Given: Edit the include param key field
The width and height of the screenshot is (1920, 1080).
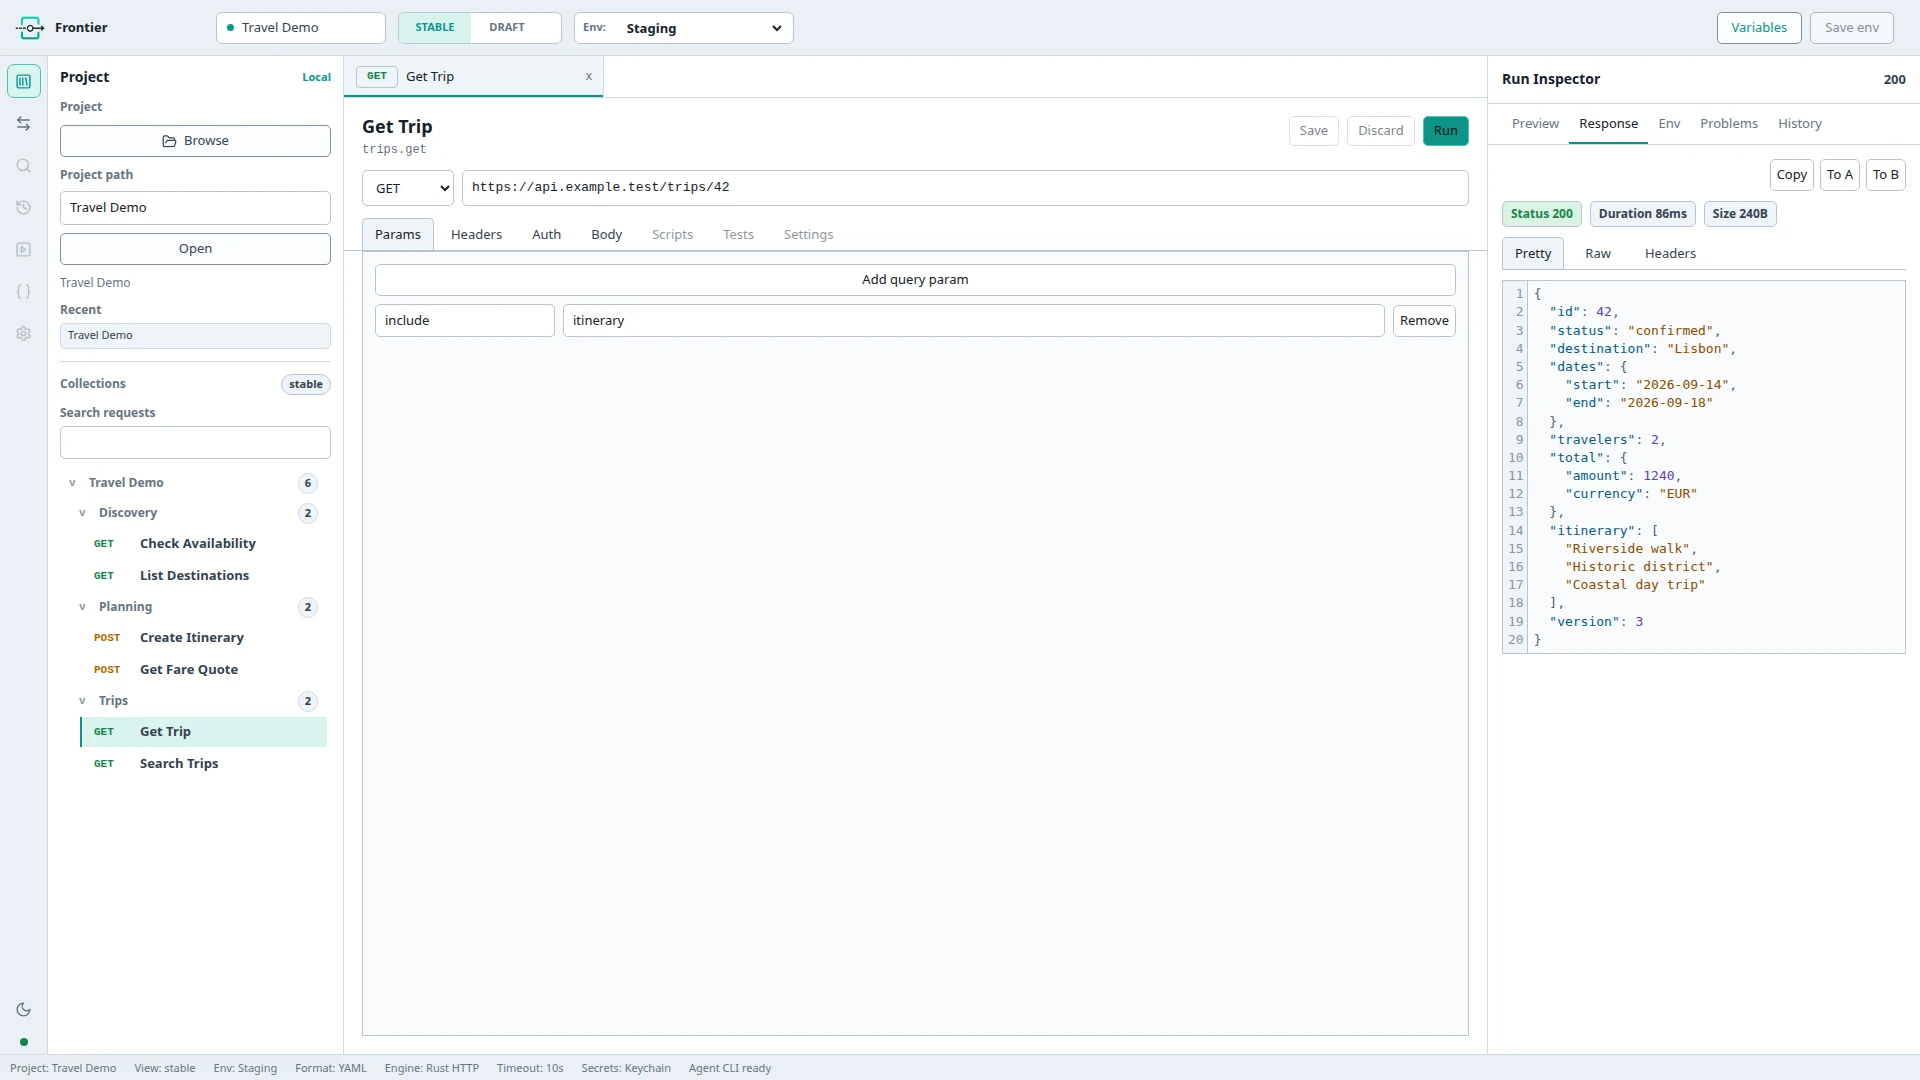Looking at the screenshot, I should tap(465, 321).
